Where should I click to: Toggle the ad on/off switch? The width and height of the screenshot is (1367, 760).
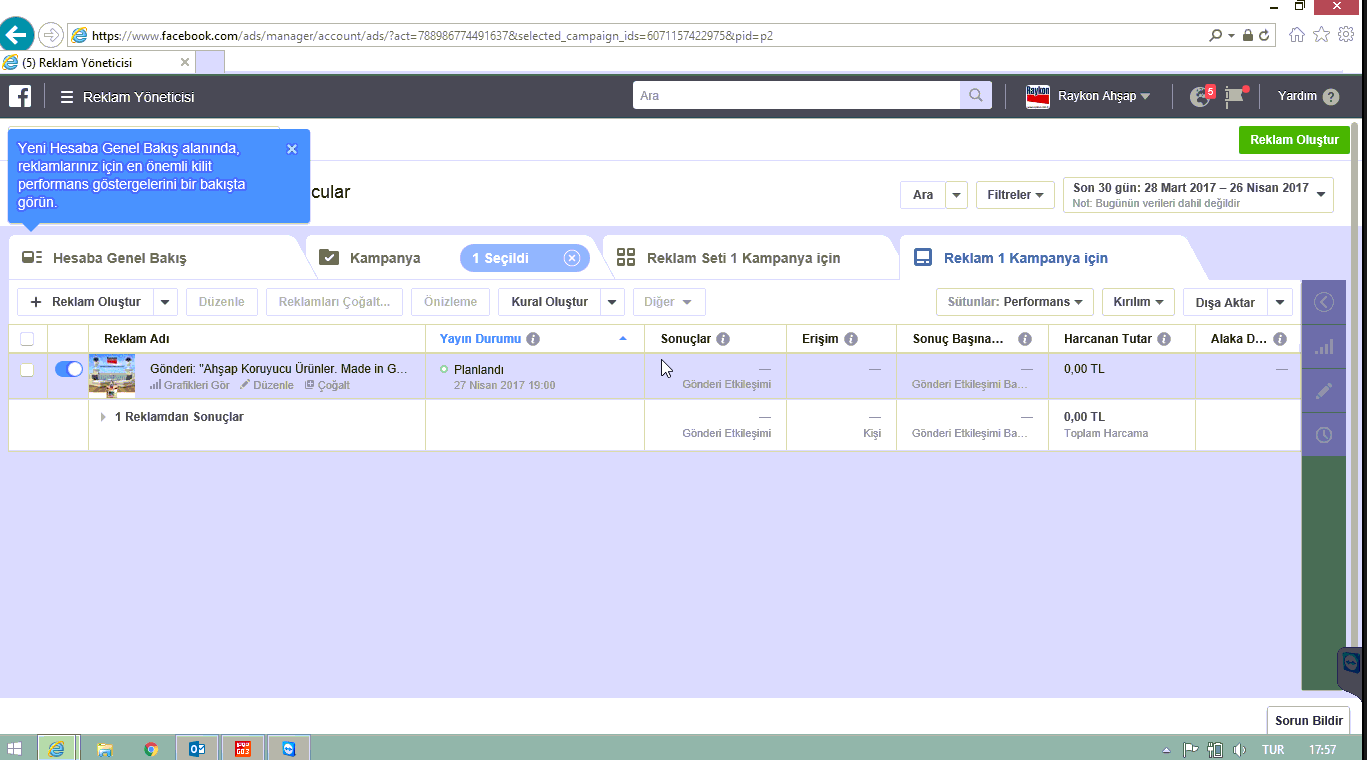tap(68, 369)
